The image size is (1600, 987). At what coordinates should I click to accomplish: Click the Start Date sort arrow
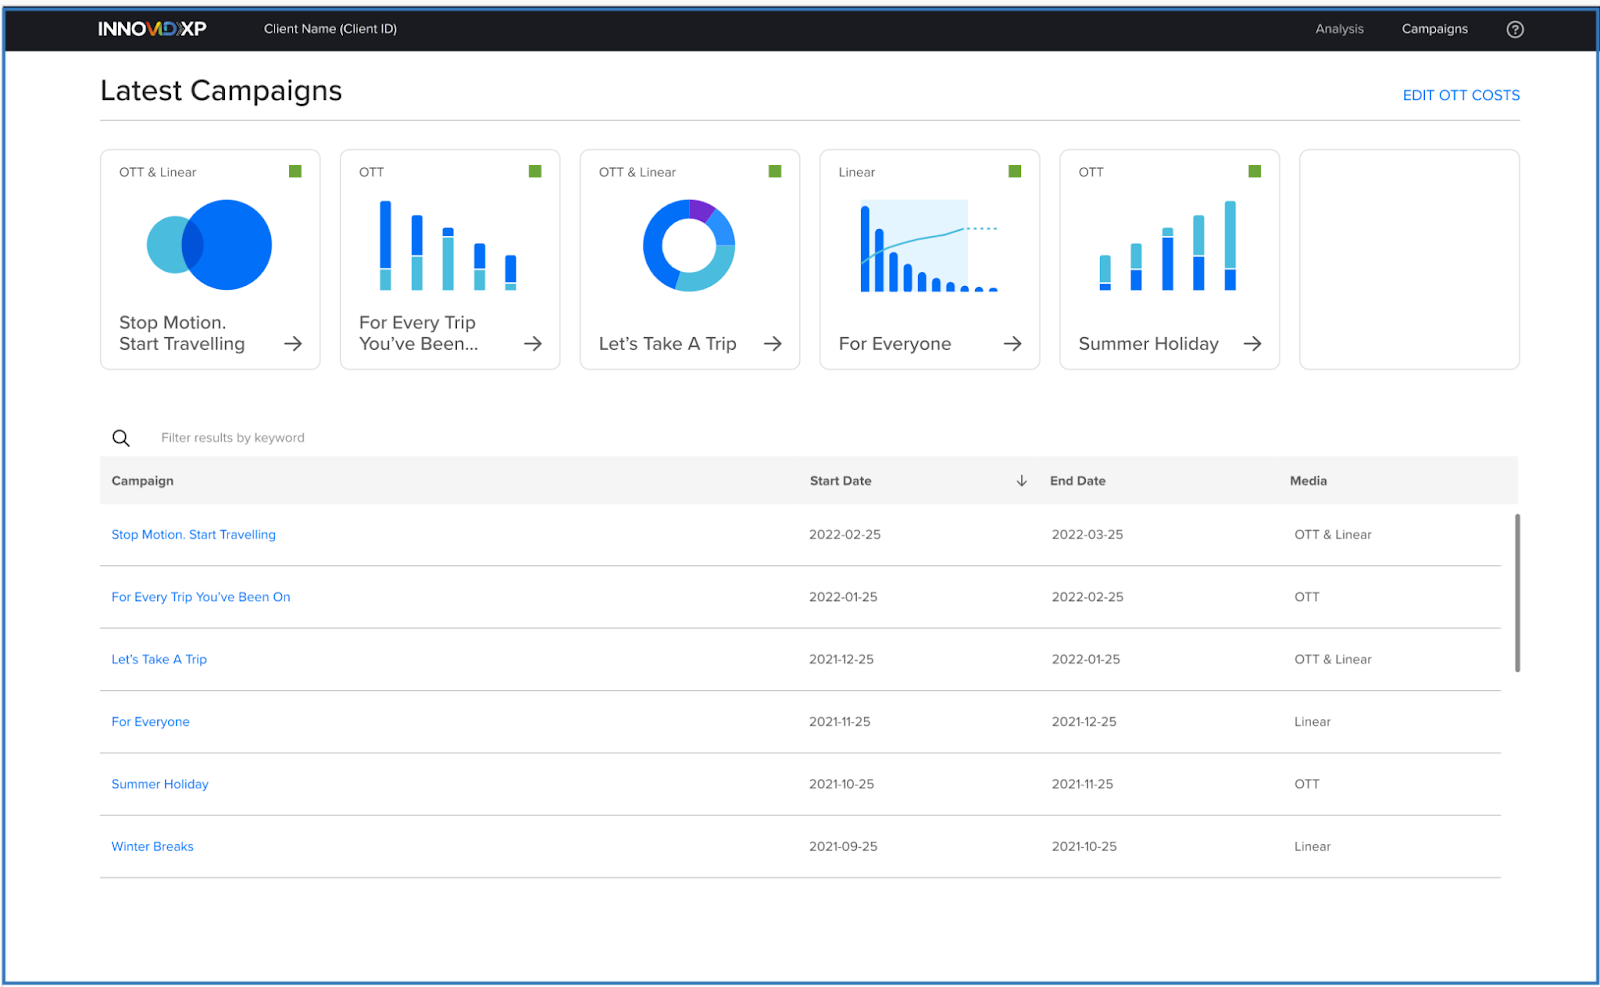click(x=1021, y=480)
